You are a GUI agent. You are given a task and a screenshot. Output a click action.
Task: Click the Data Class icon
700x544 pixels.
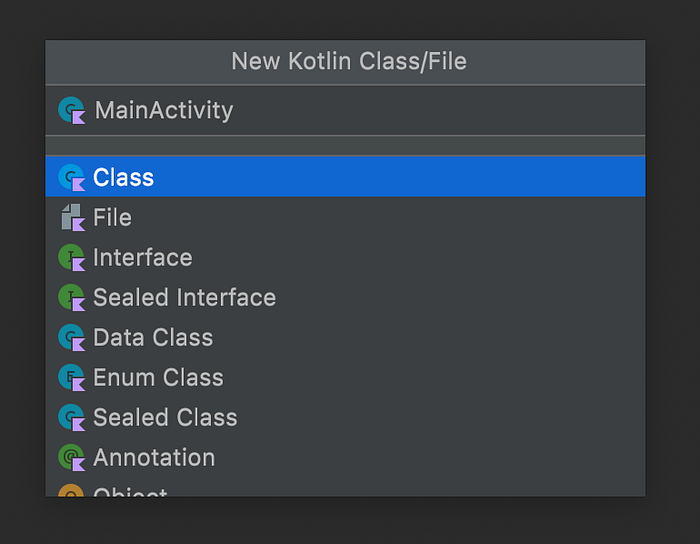pyautogui.click(x=71, y=337)
